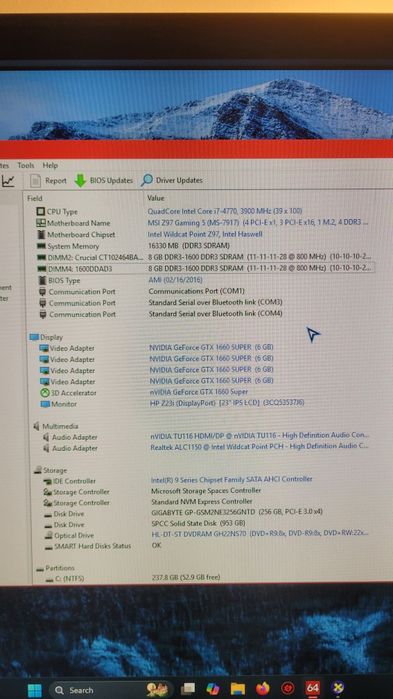Viewport: 393px width, 699px height.
Task: Open the Report wizard from toolbar
Action: click(x=48, y=181)
